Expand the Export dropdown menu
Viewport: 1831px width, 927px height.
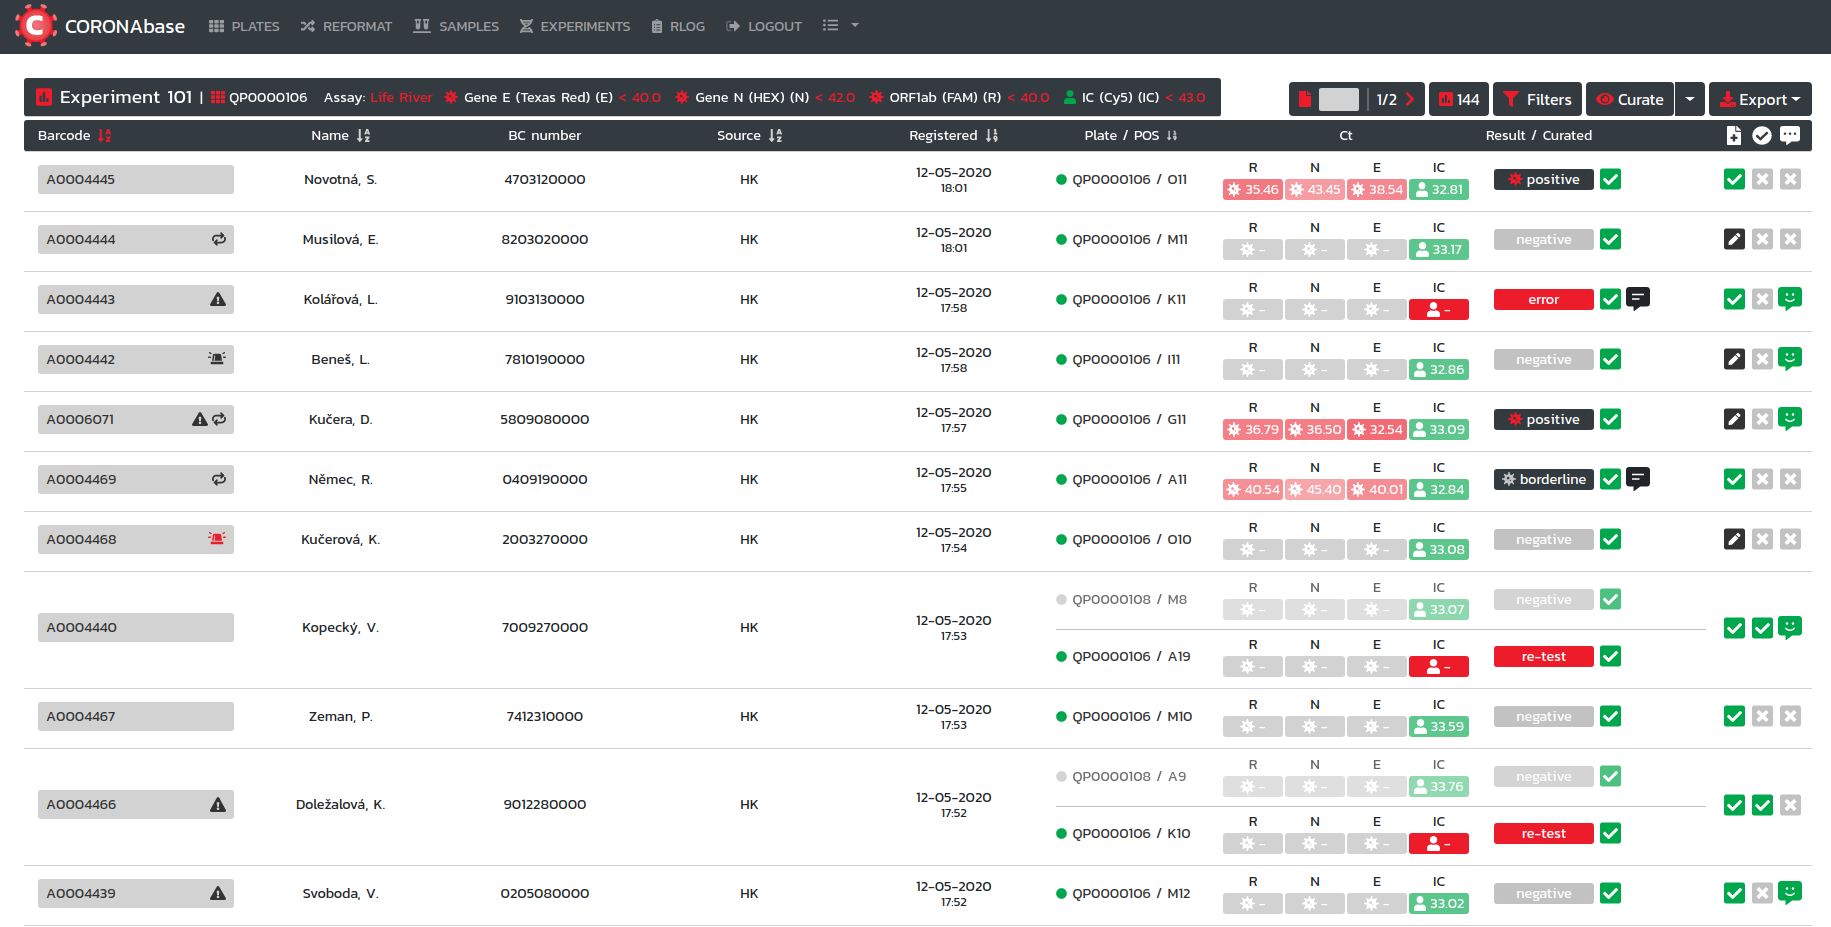(x=1759, y=99)
